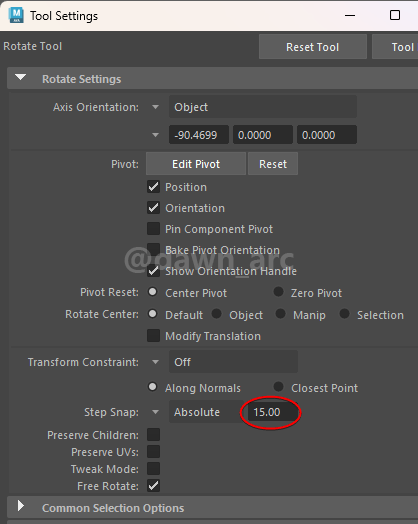
Task: Select Rotate Center Default radio button
Action: click(152, 314)
